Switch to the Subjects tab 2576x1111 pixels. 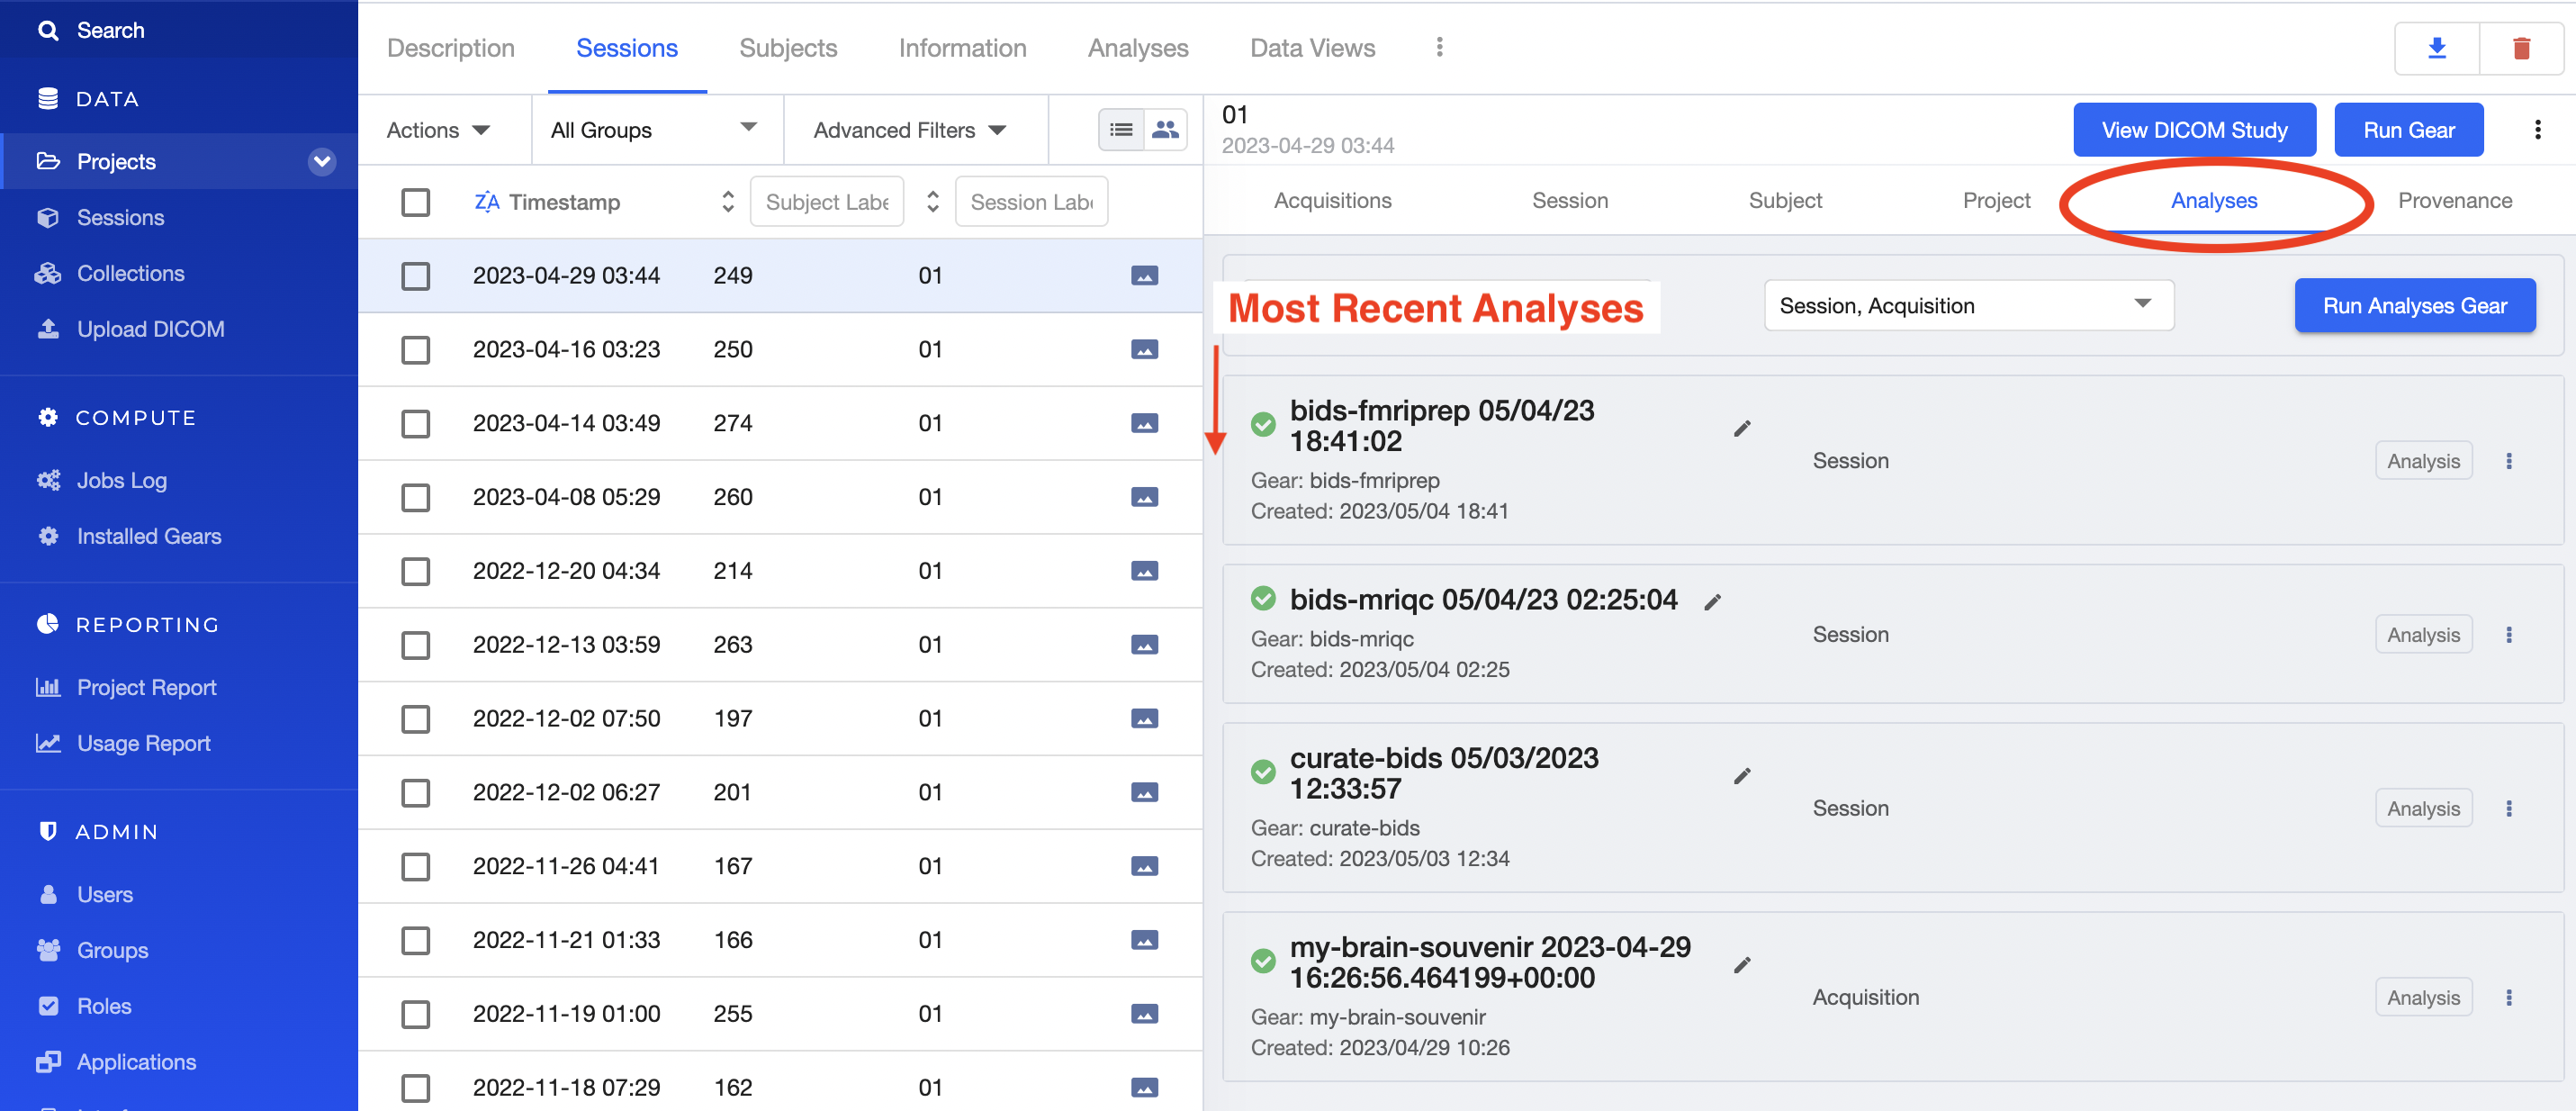coord(788,47)
